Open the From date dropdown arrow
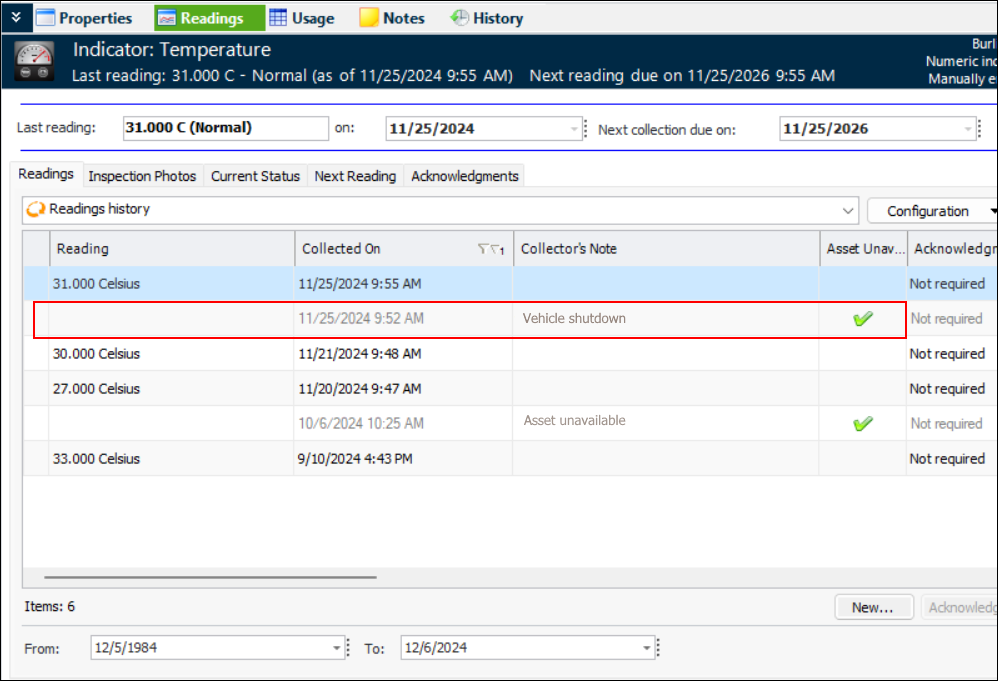The width and height of the screenshot is (998, 681). tap(337, 648)
